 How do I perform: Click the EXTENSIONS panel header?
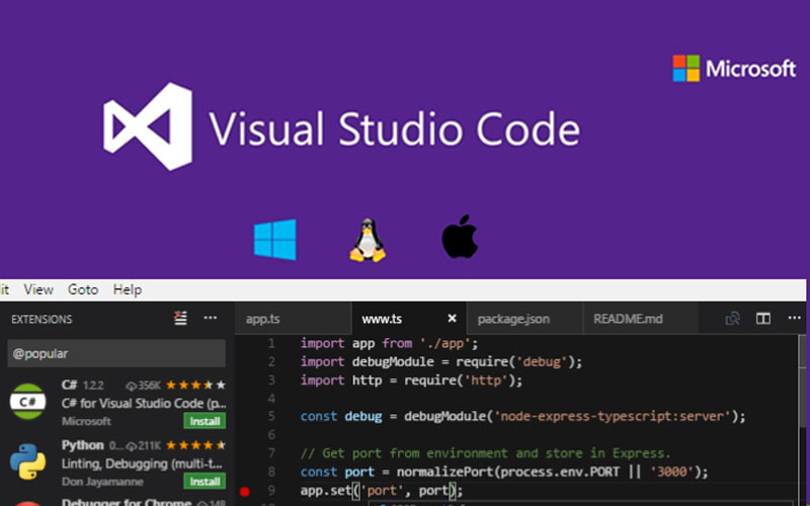point(42,320)
